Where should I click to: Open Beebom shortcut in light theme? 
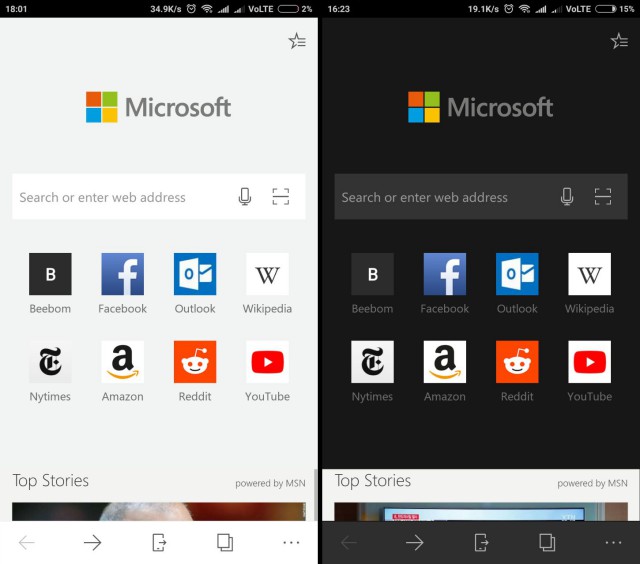pos(50,284)
